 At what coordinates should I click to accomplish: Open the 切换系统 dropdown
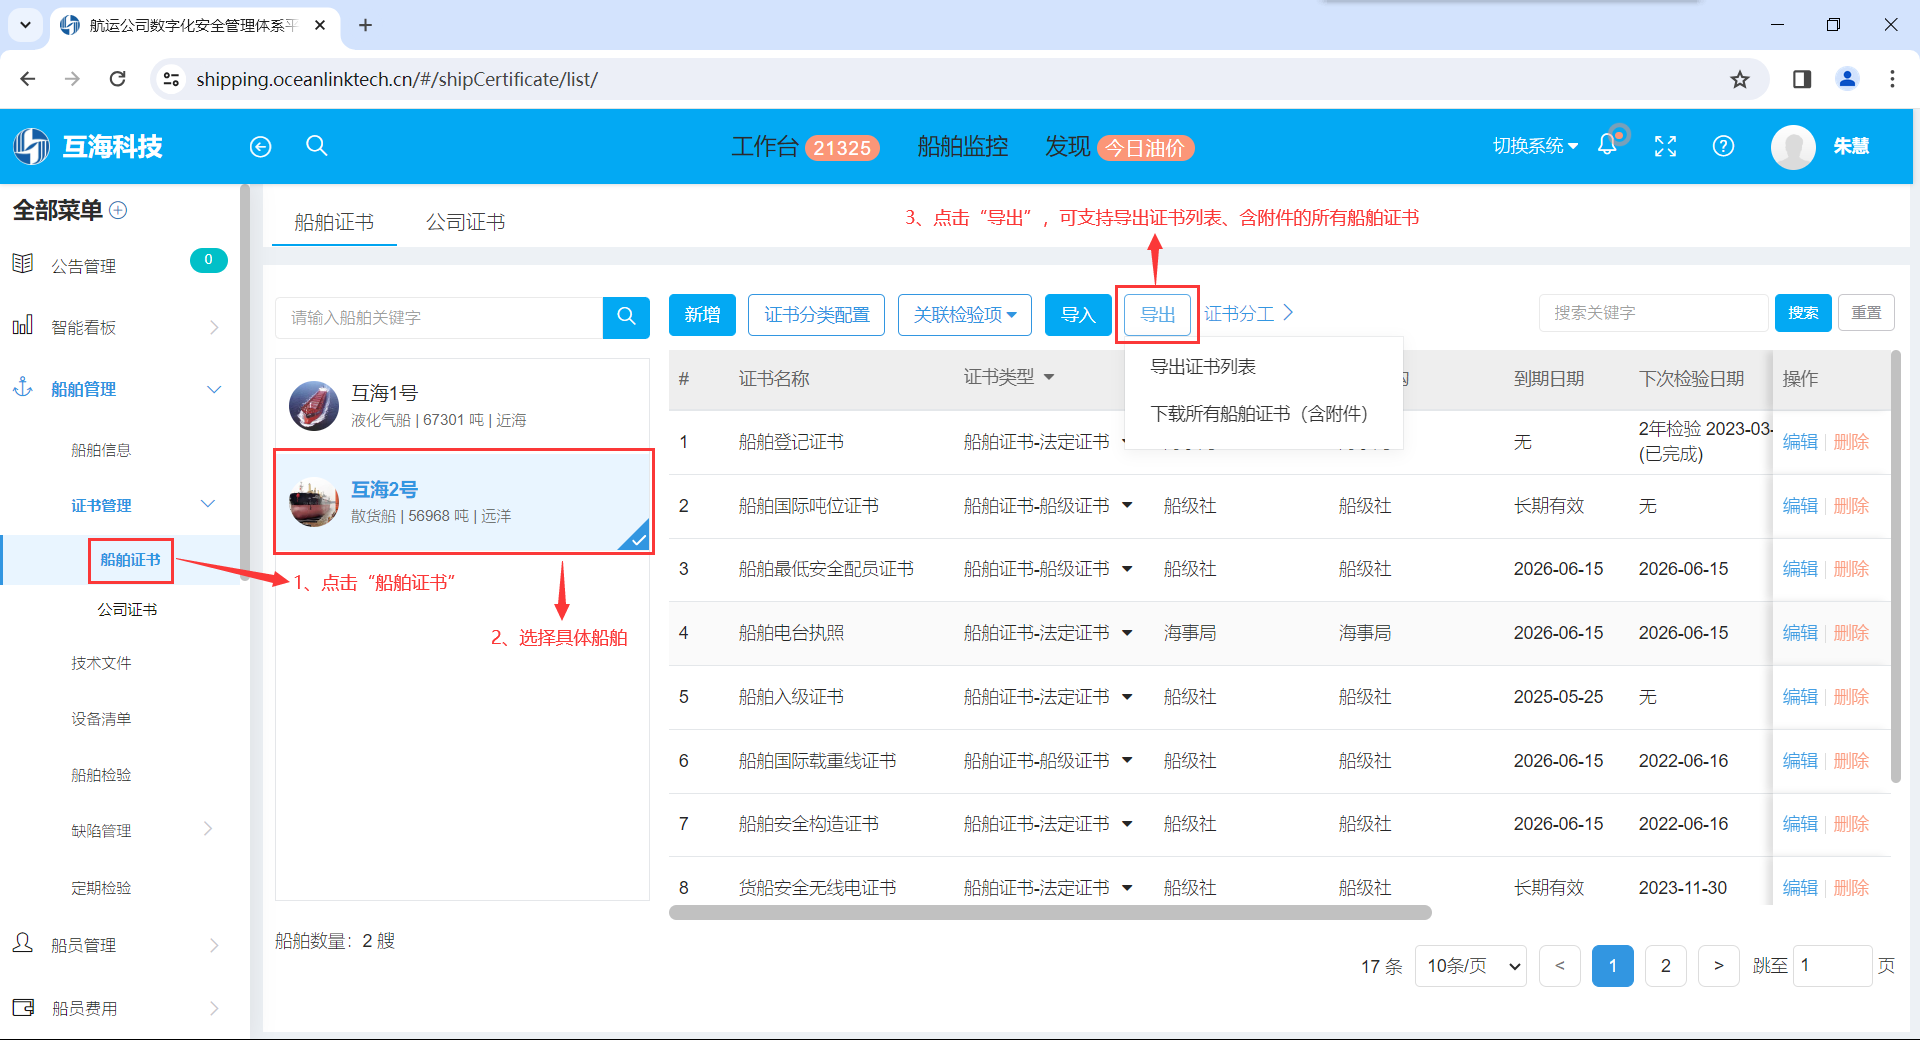point(1535,146)
